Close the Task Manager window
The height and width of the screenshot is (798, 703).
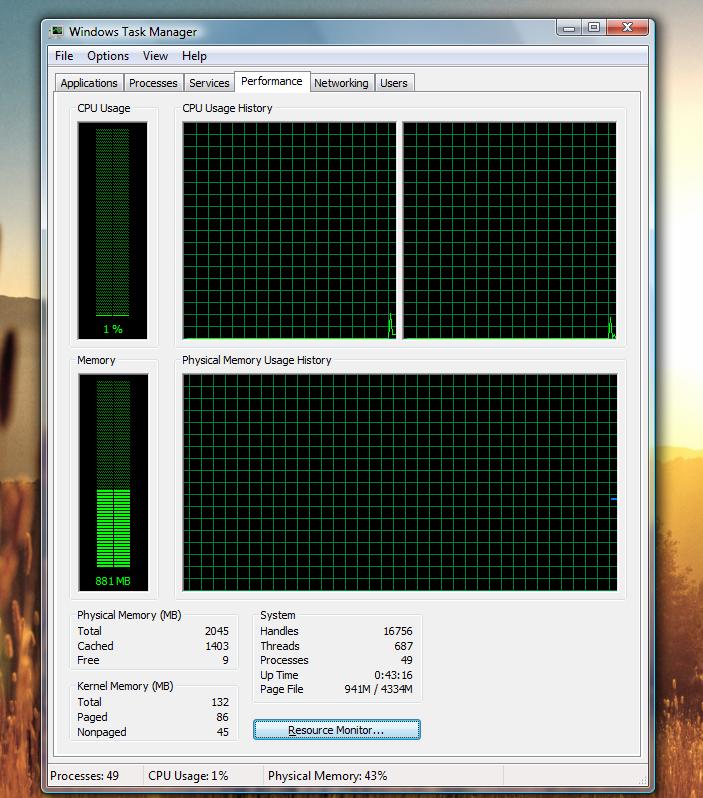point(627,28)
